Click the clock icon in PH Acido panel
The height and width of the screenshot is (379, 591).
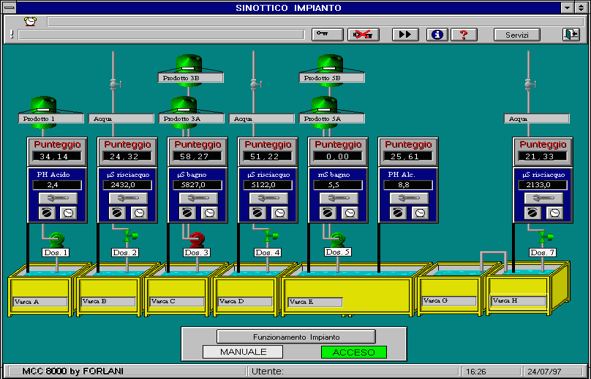coord(68,213)
